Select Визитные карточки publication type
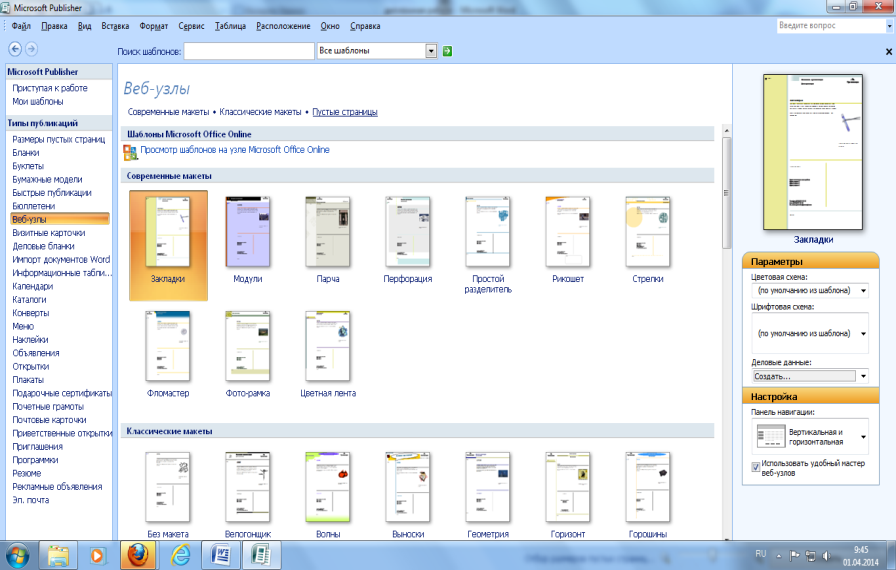 (x=49, y=233)
